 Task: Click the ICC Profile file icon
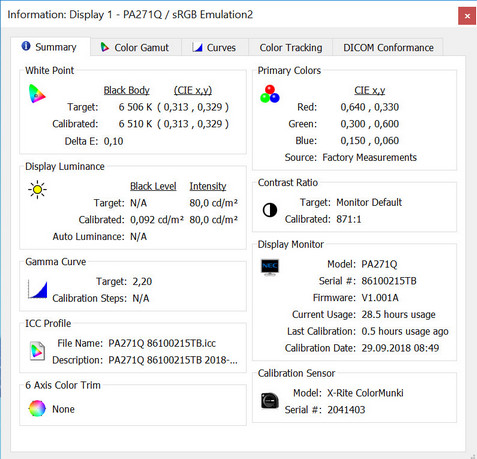[x=37, y=351]
